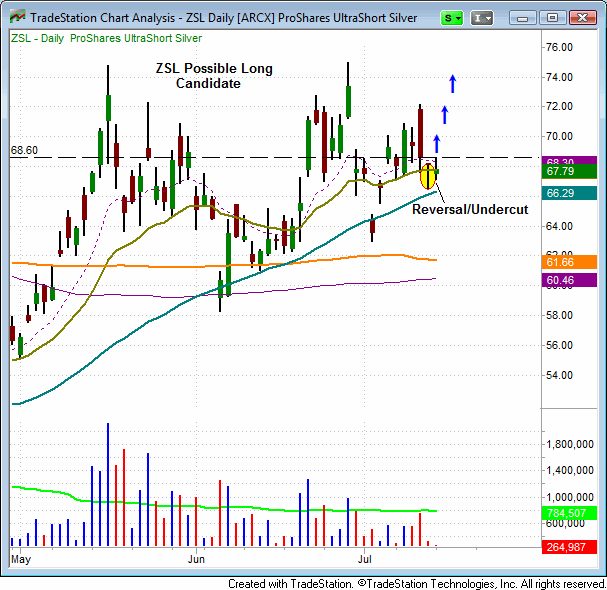Close the chart analysis window
607x590 pixels.
[580, 17]
